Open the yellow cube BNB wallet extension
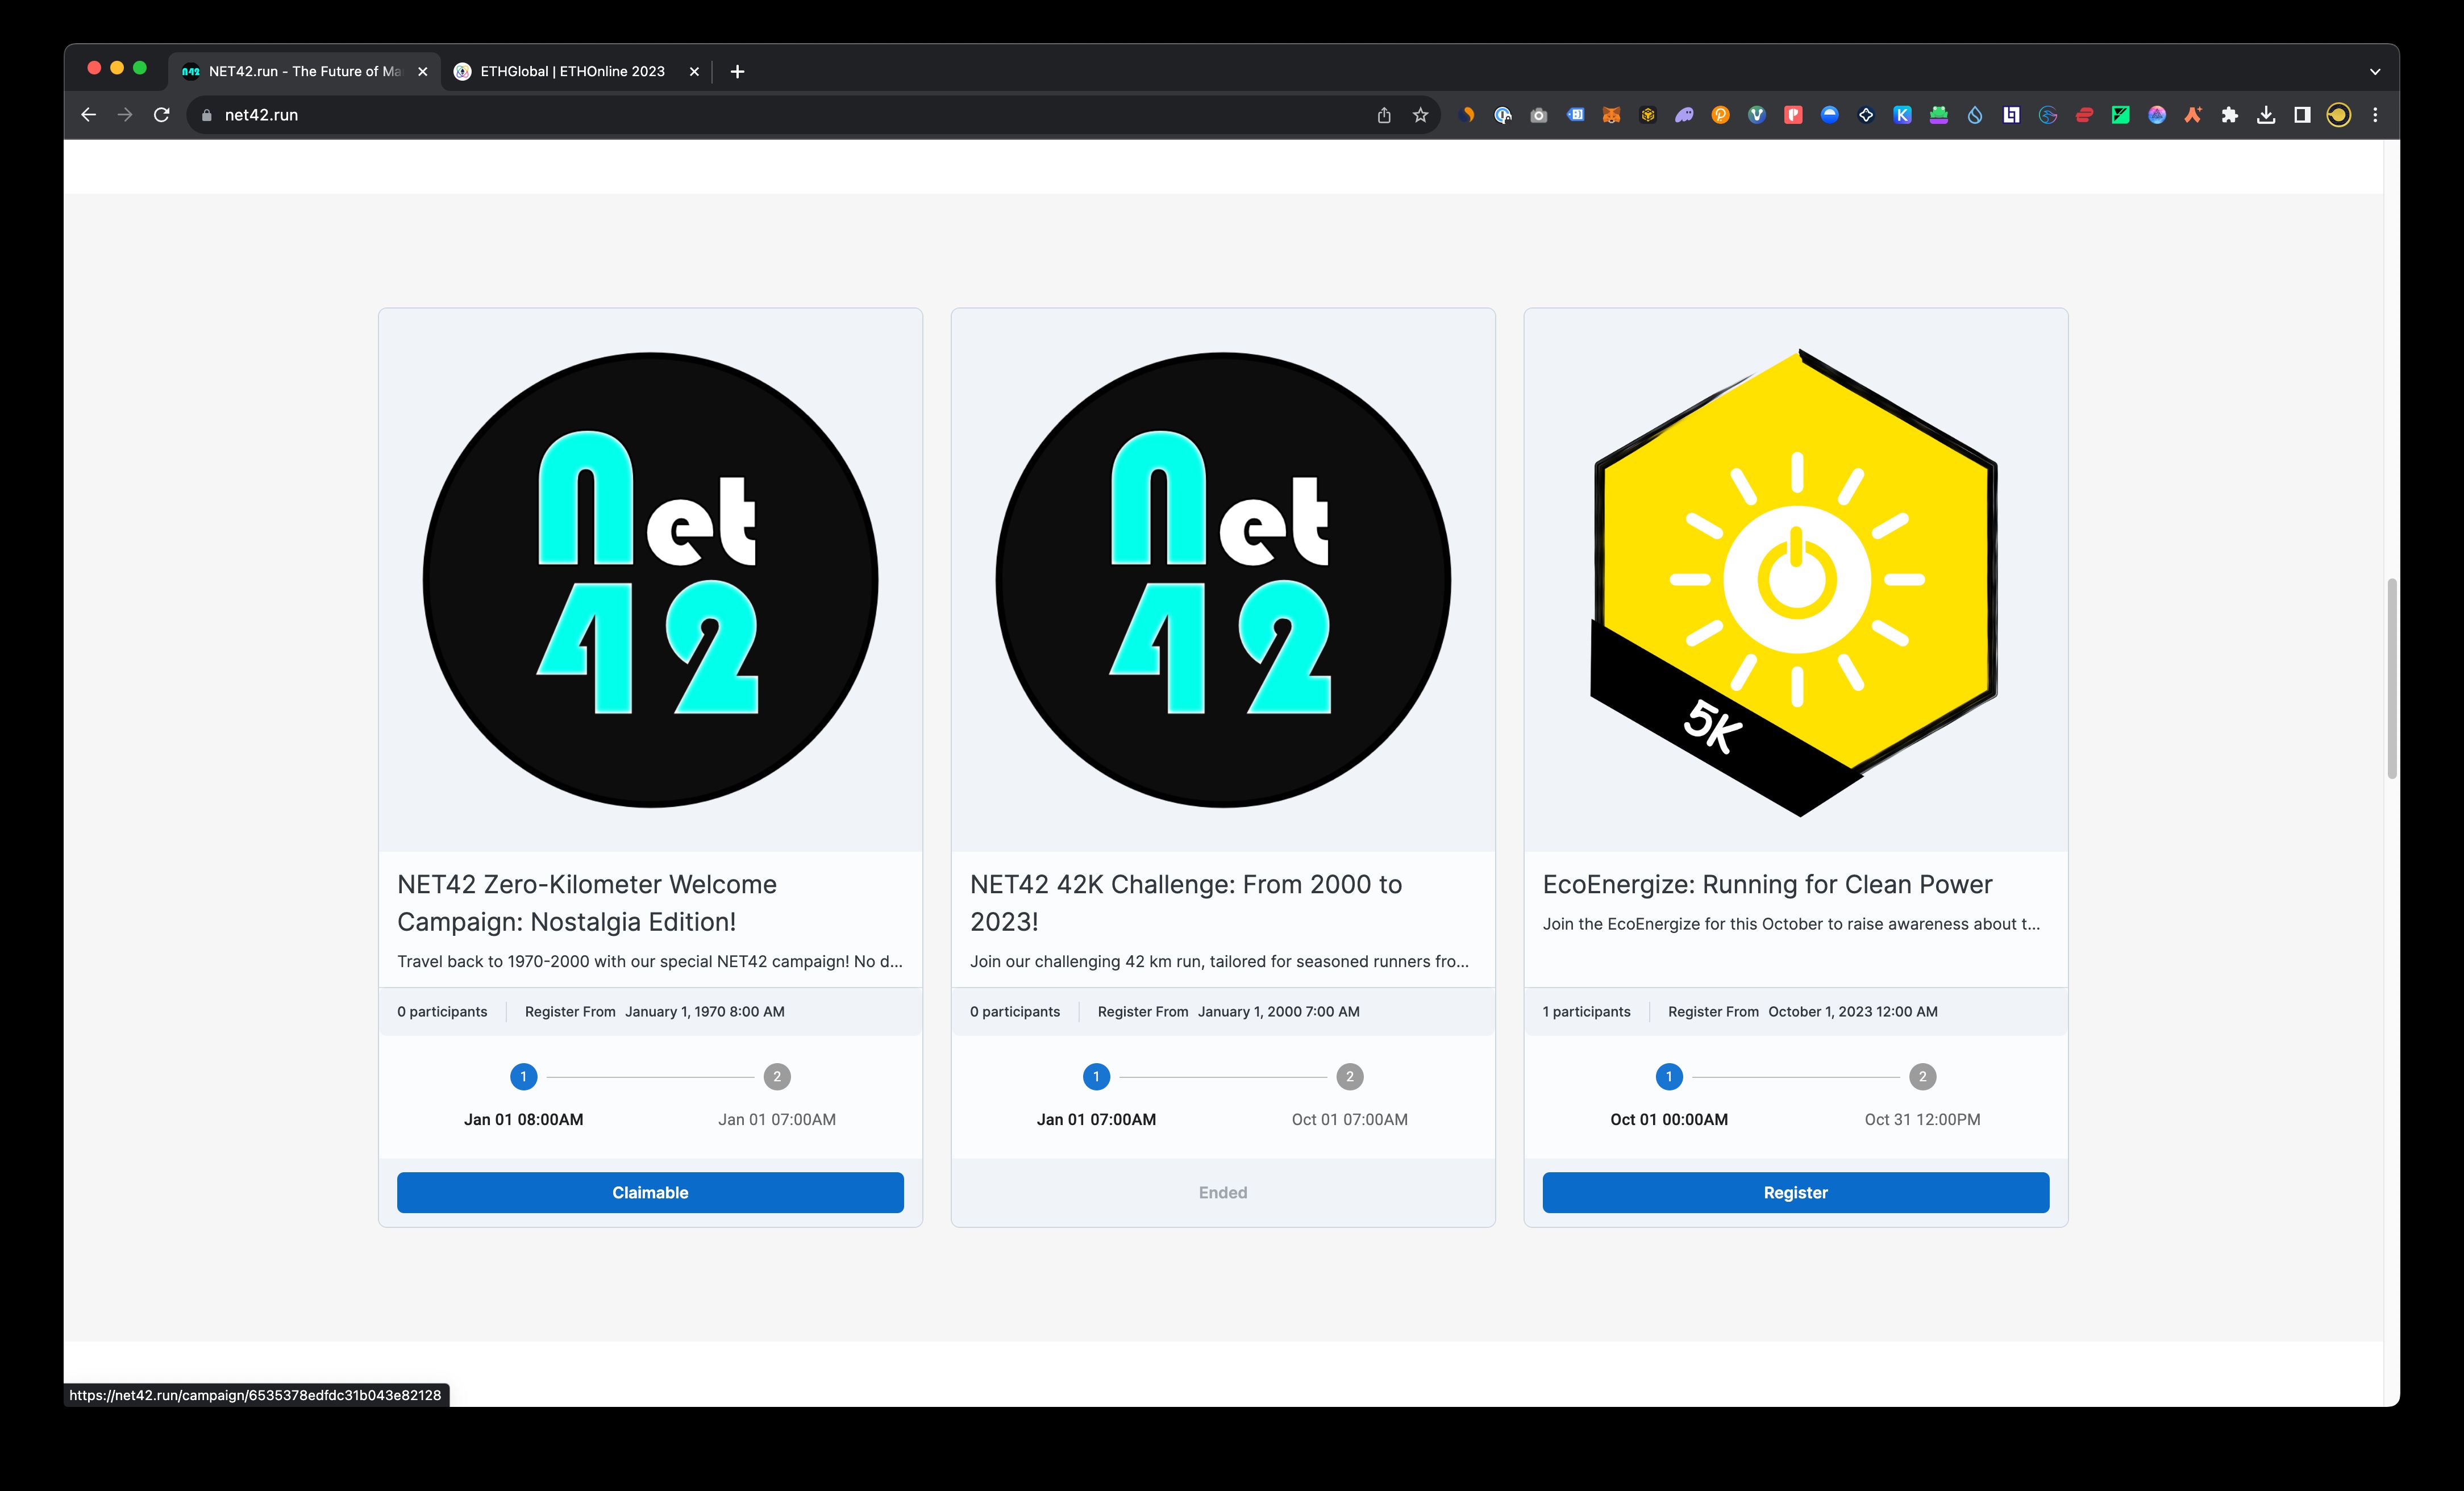Viewport: 2464px width, 1491px height. [1648, 115]
